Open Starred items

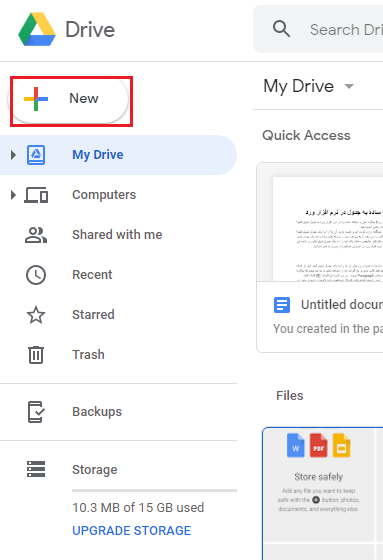click(93, 315)
